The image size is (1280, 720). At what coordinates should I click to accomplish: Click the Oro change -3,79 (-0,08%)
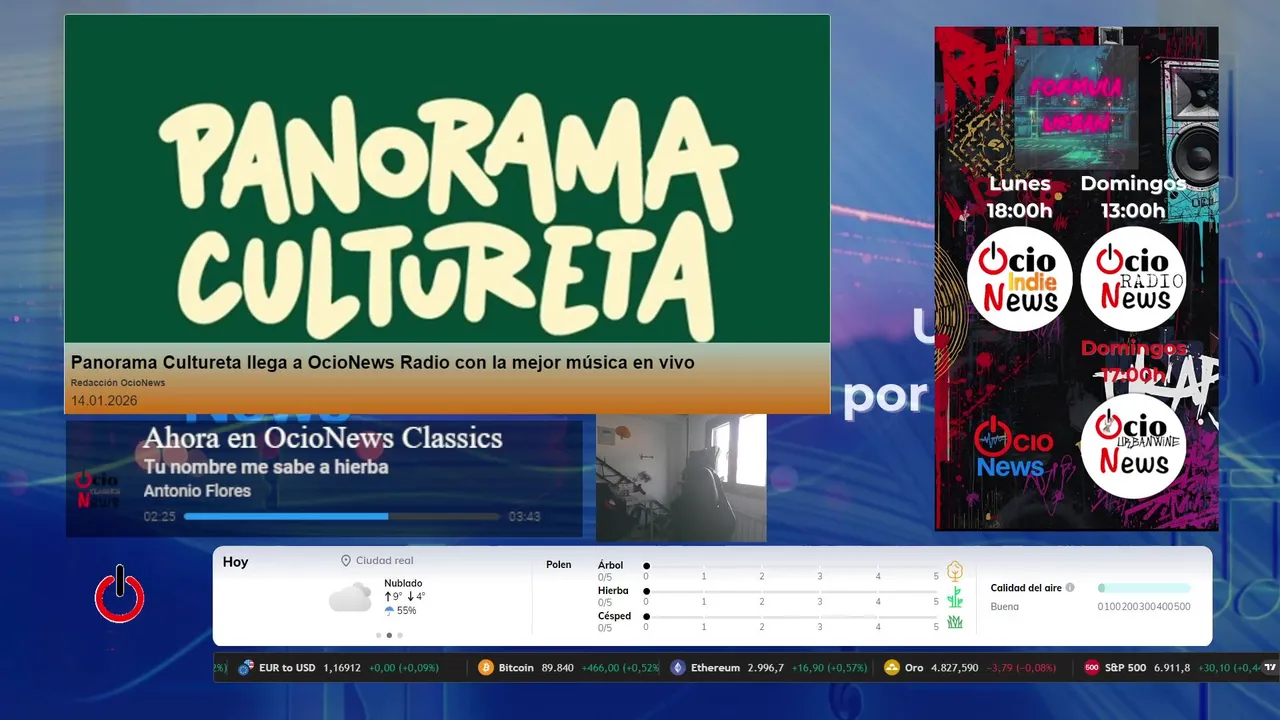click(x=1021, y=668)
